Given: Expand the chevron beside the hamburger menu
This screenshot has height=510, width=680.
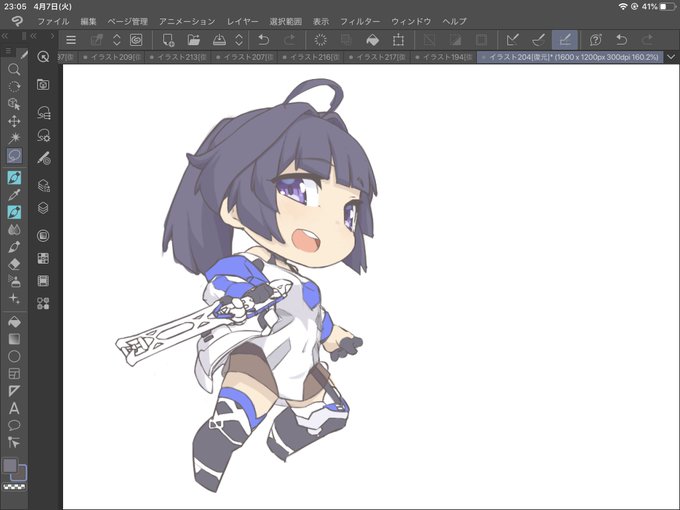Looking at the screenshot, I should pos(116,40).
